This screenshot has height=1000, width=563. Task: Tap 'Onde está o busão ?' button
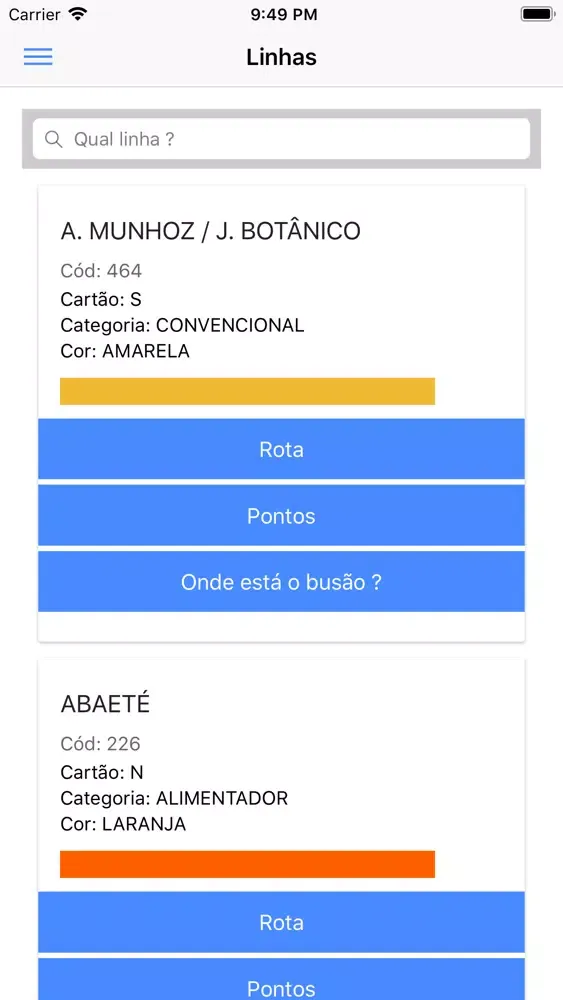pyautogui.click(x=281, y=582)
